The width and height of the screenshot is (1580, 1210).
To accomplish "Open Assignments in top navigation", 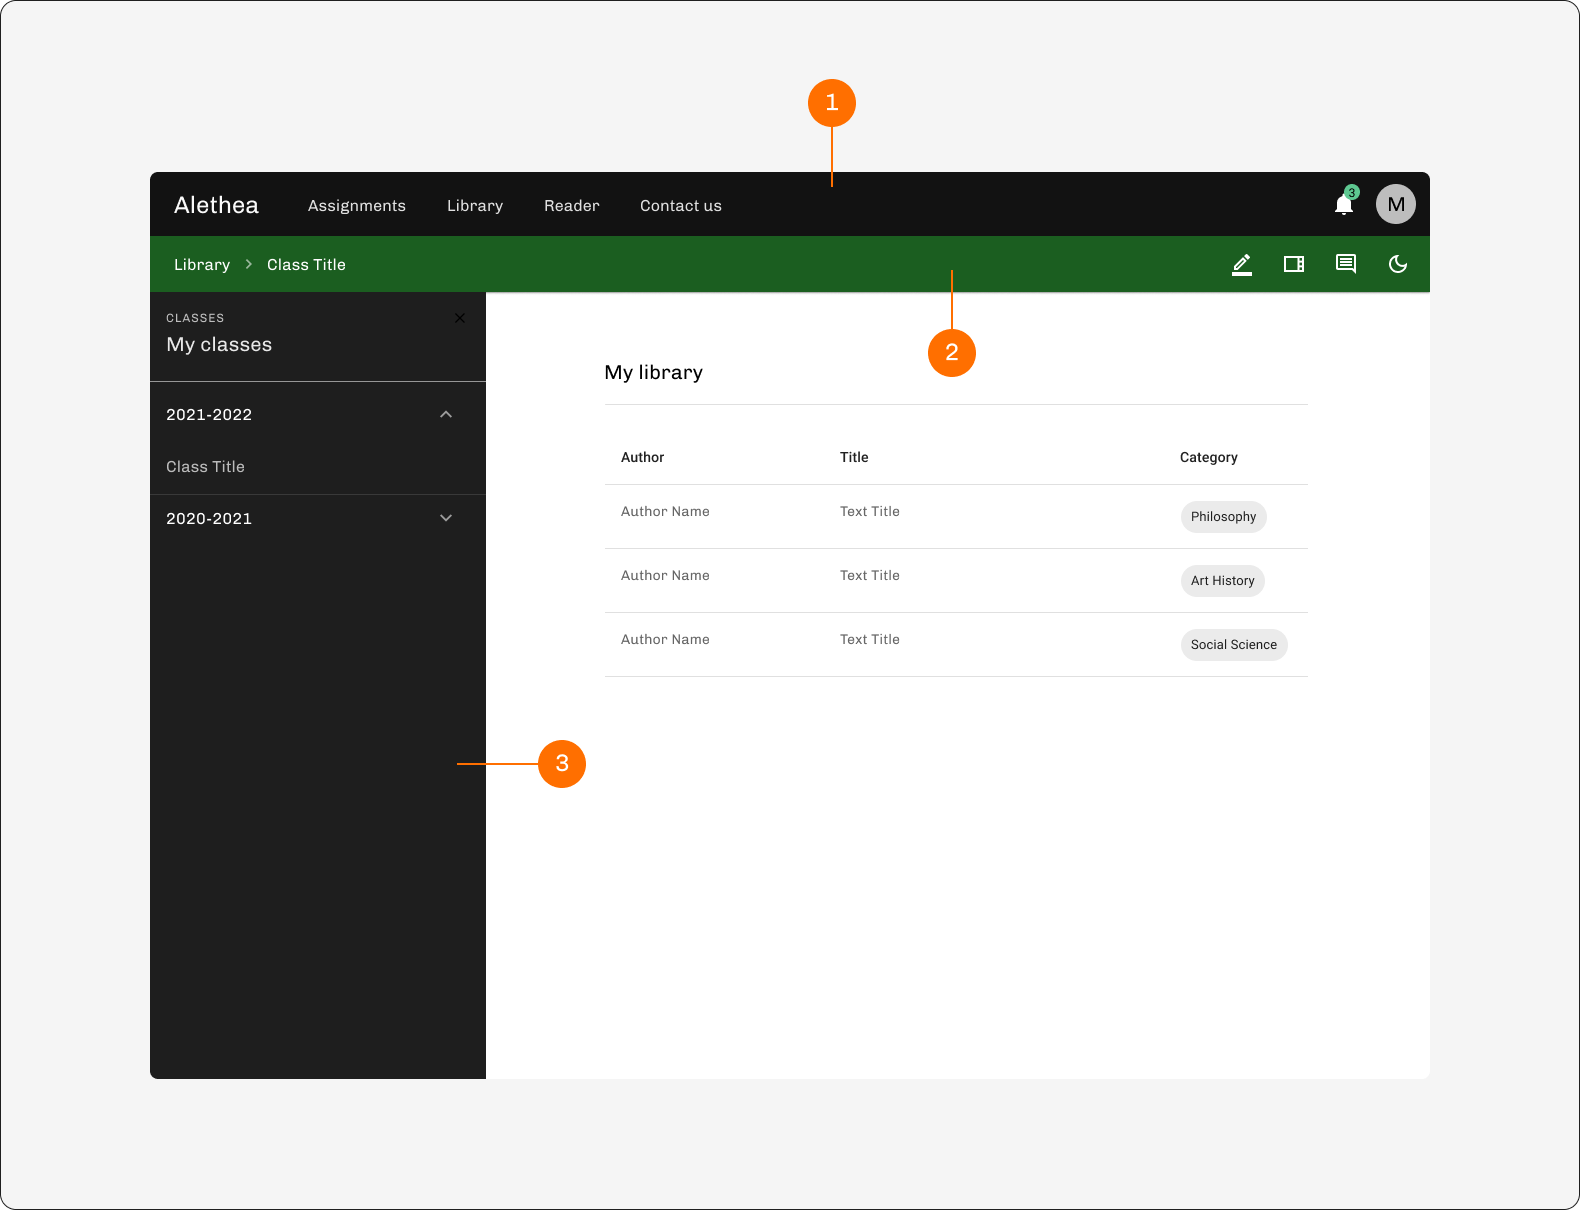I will coord(357,205).
